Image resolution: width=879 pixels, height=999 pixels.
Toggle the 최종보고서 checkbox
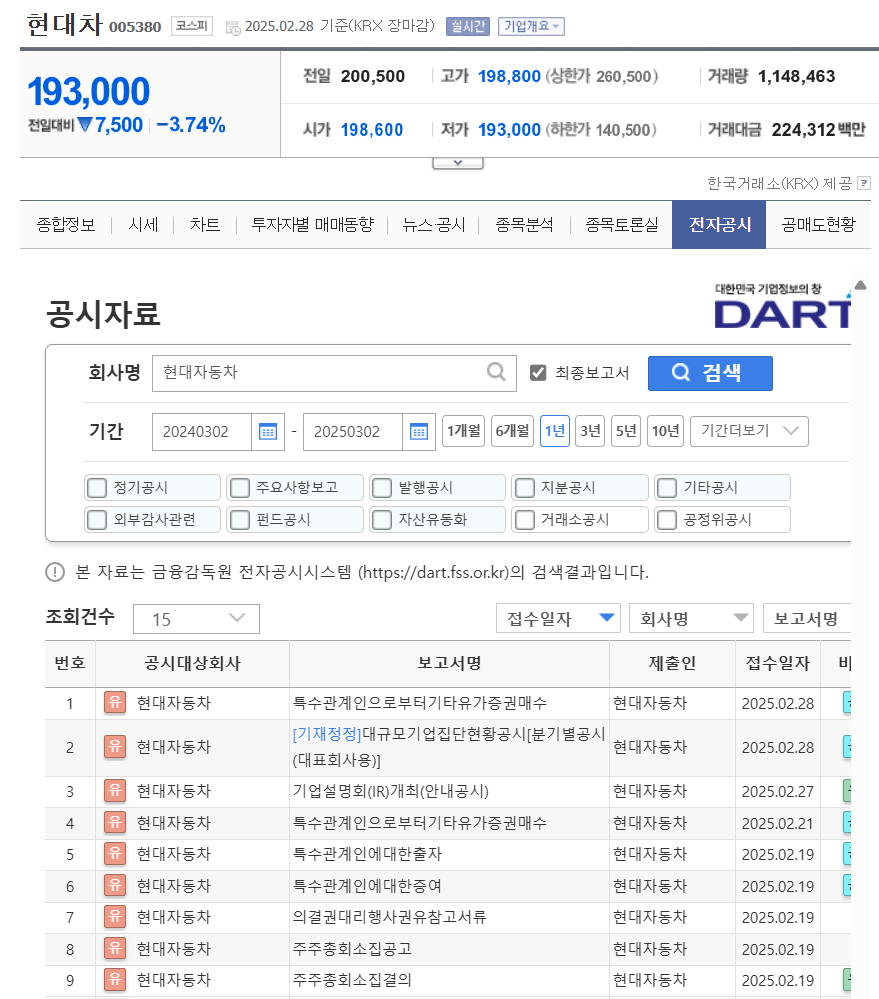538,373
